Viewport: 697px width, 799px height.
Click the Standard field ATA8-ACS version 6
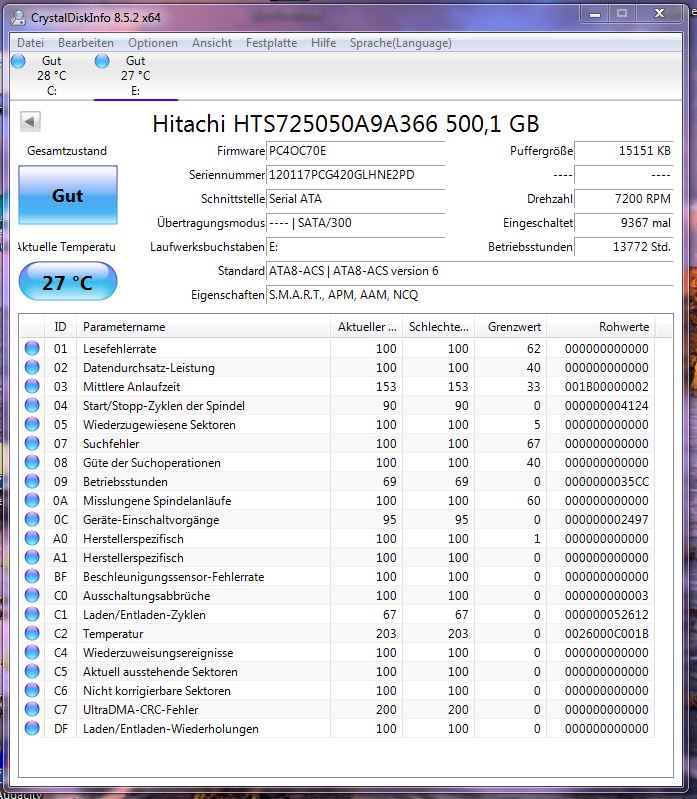coord(469,271)
